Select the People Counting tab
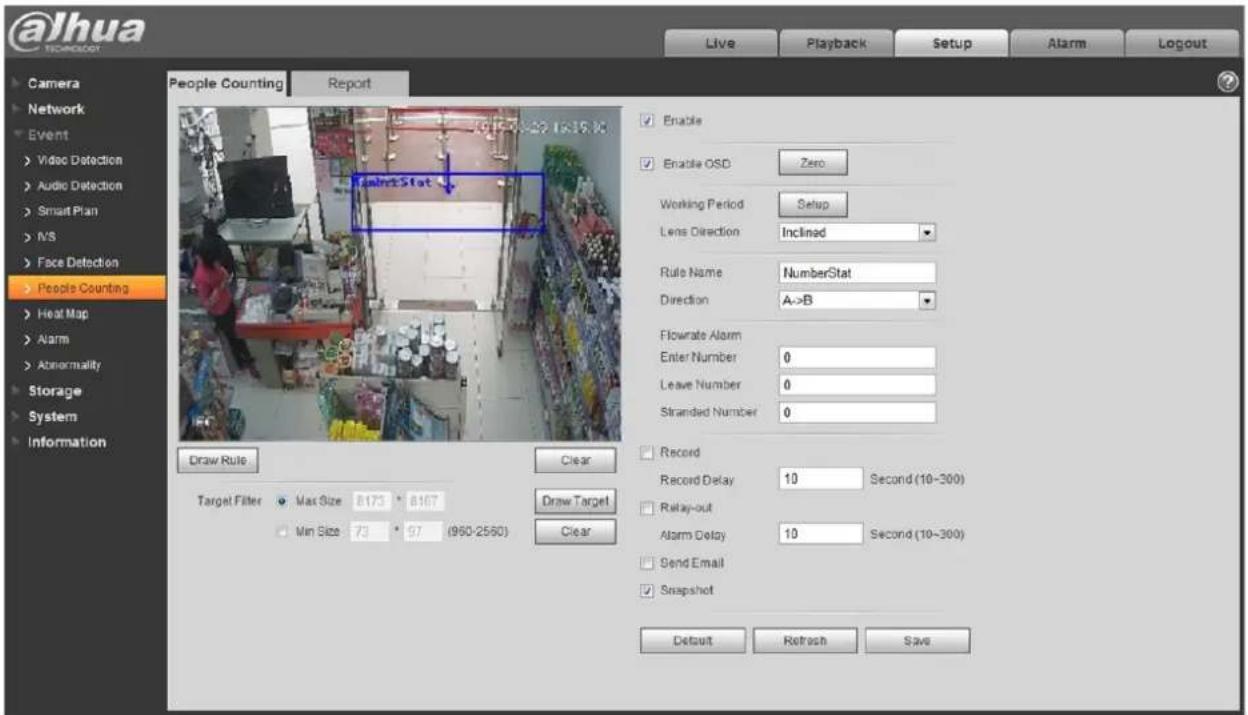Image resolution: width=1248 pixels, height=715 pixels. (x=226, y=84)
